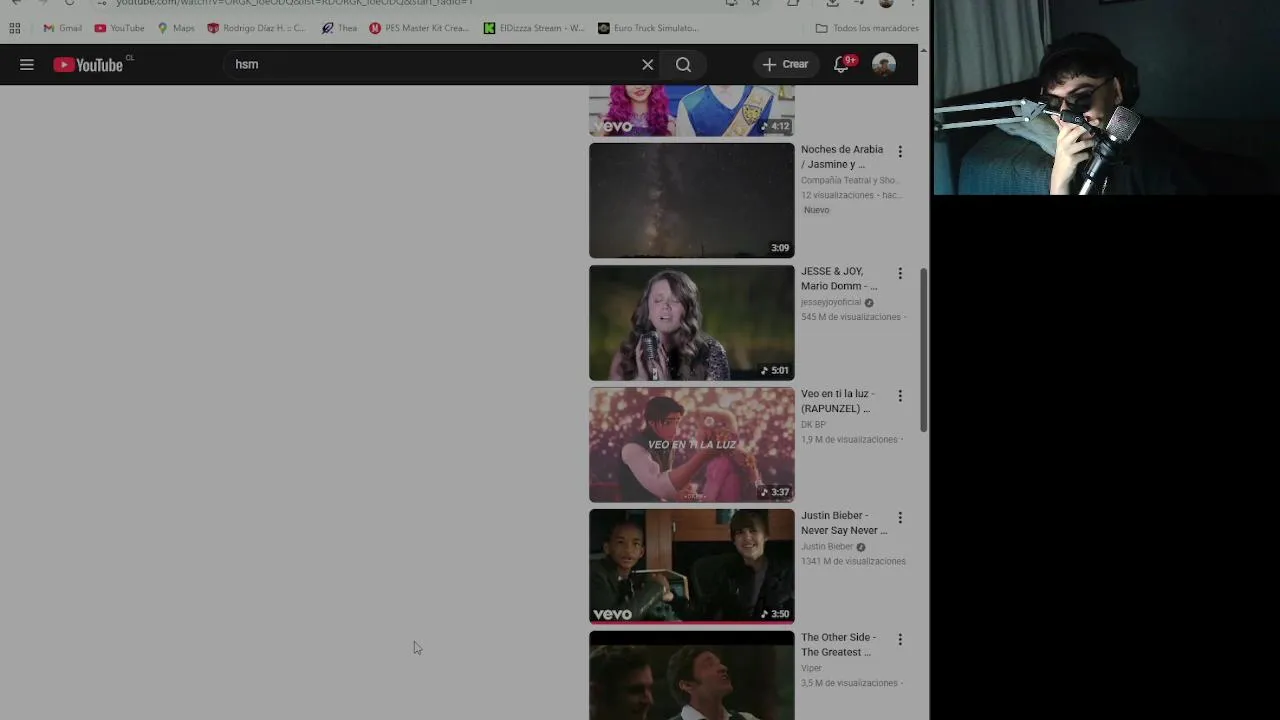The width and height of the screenshot is (1280, 720).
Task: Click 3,5 M de visualizaciones text
Action: pos(849,683)
